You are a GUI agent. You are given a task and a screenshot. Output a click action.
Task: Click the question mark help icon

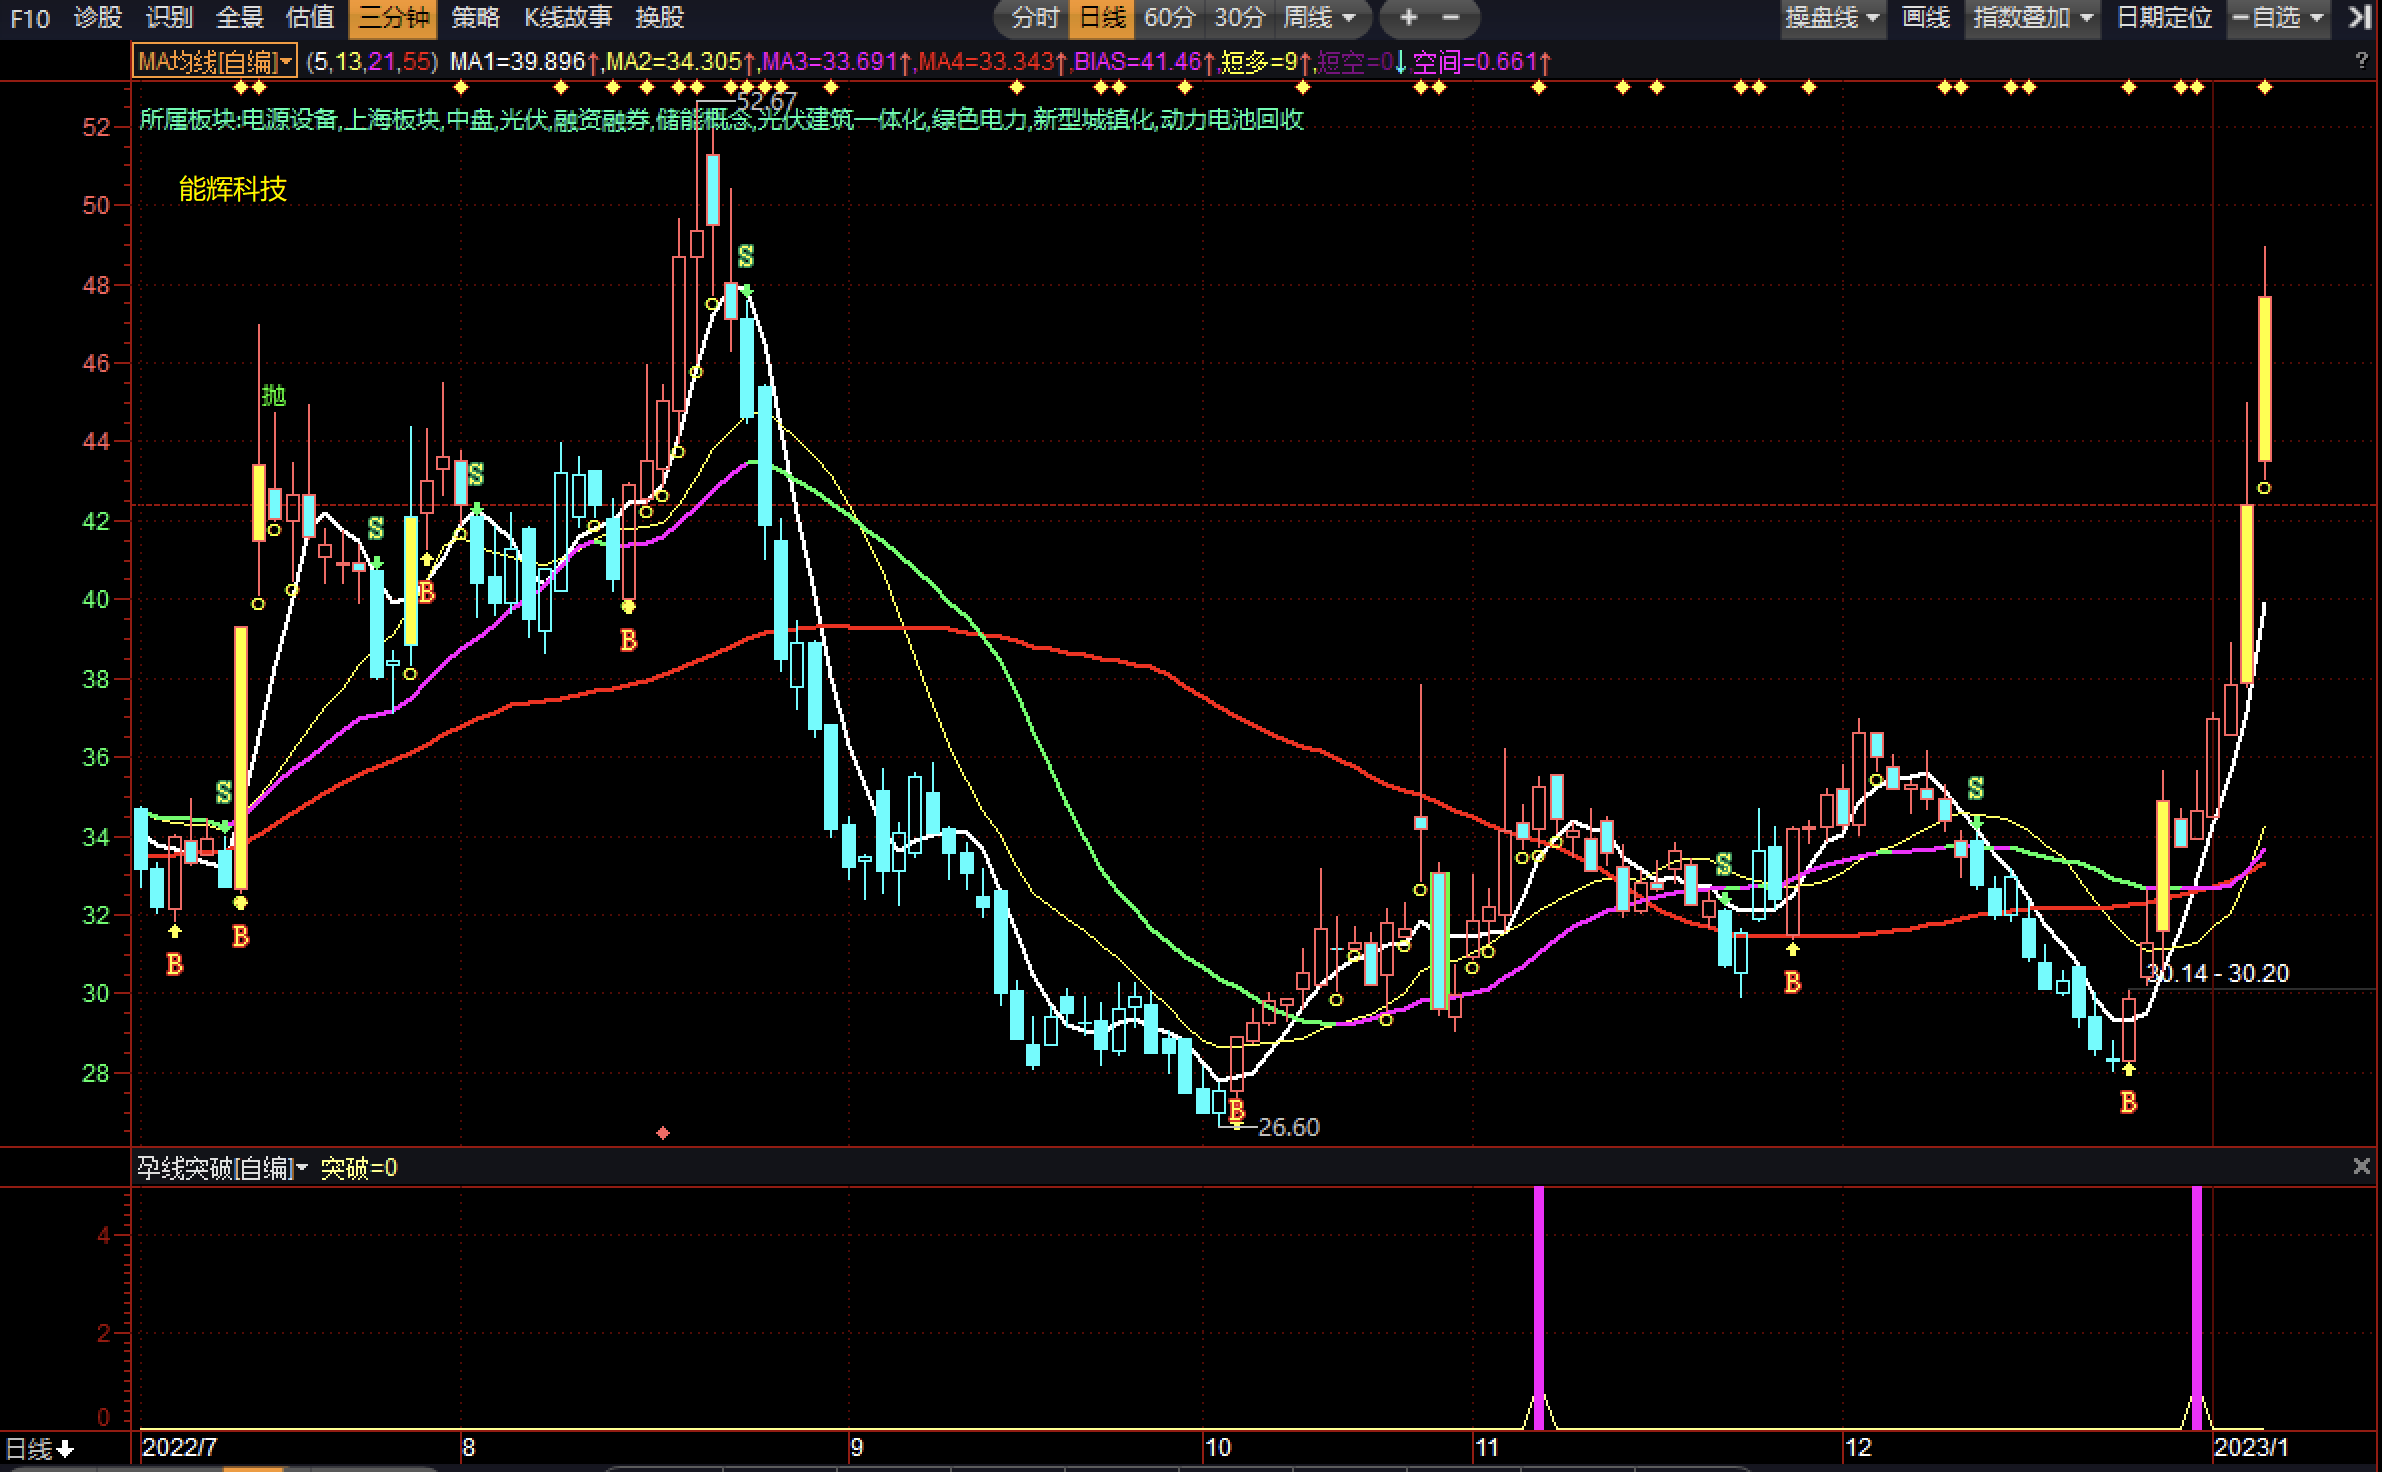tap(2361, 61)
